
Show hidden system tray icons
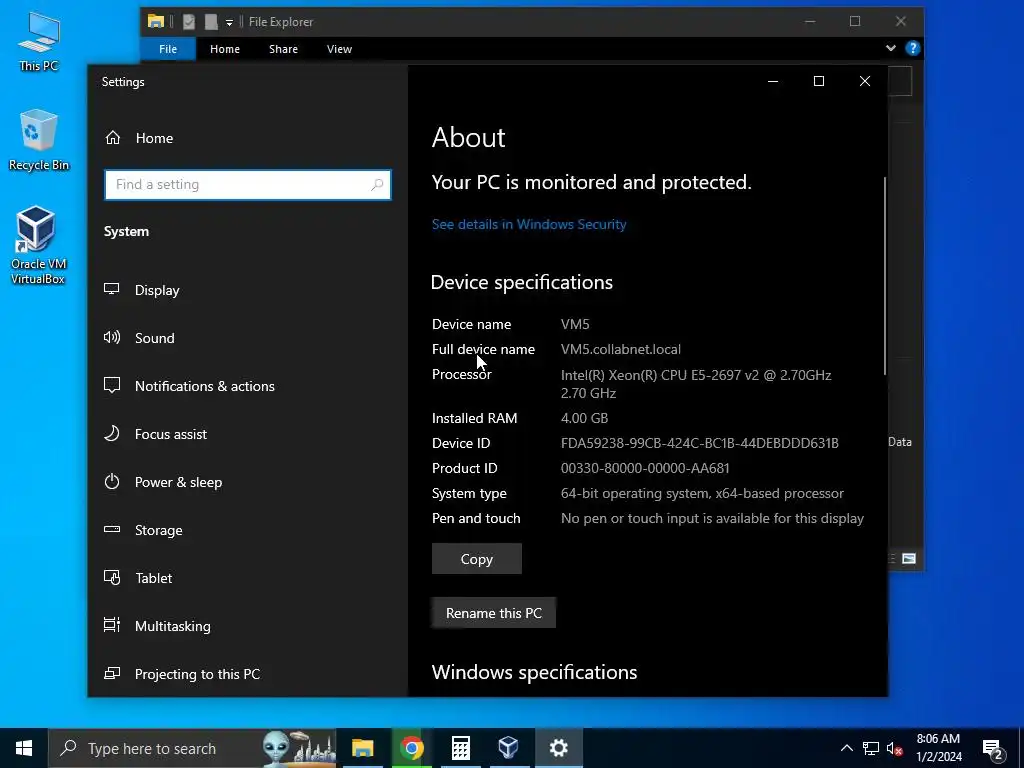[846, 748]
